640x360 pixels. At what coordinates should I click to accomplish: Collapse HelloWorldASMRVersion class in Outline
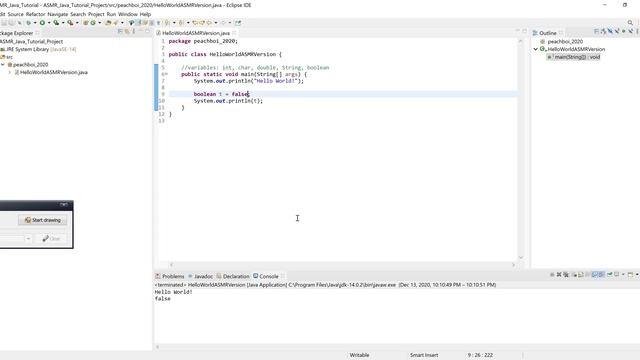[x=536, y=49]
